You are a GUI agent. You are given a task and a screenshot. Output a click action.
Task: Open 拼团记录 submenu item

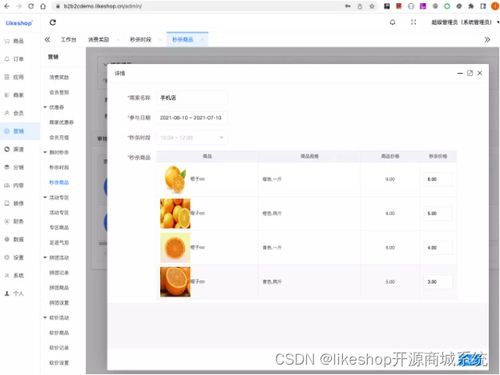(59, 272)
